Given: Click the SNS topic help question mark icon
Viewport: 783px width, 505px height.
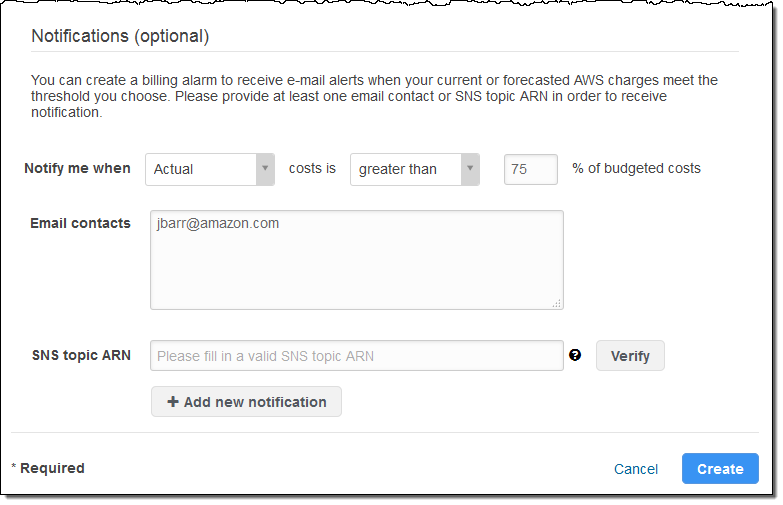Looking at the screenshot, I should (575, 355).
